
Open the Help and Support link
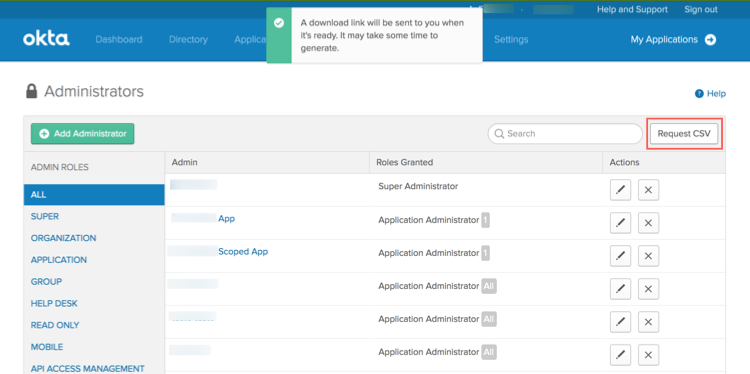pyautogui.click(x=632, y=10)
